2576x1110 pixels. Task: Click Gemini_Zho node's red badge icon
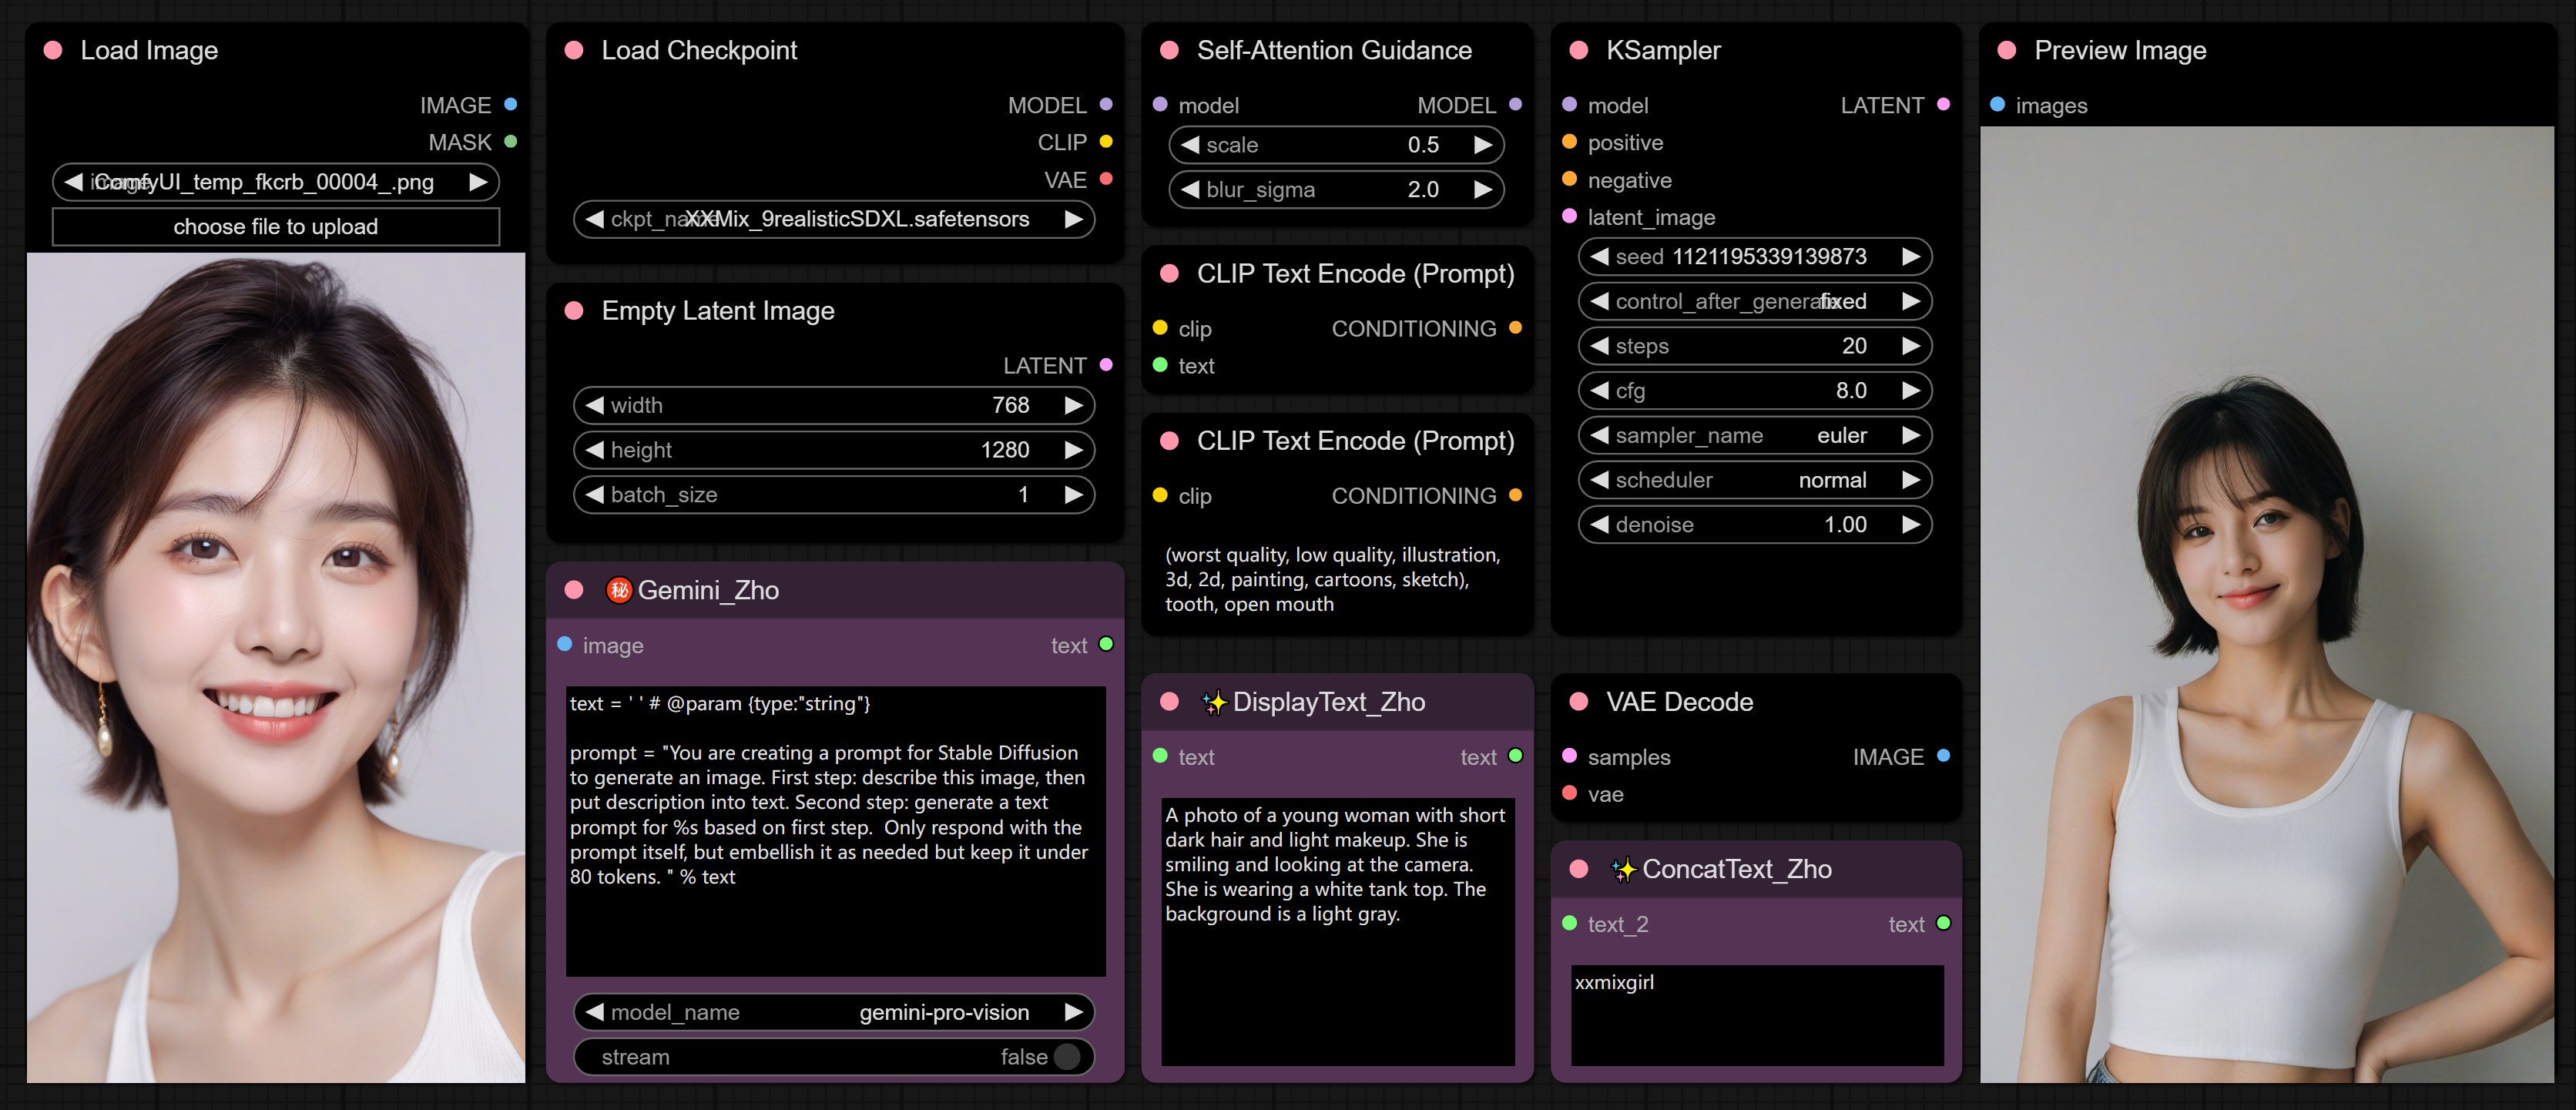click(619, 590)
